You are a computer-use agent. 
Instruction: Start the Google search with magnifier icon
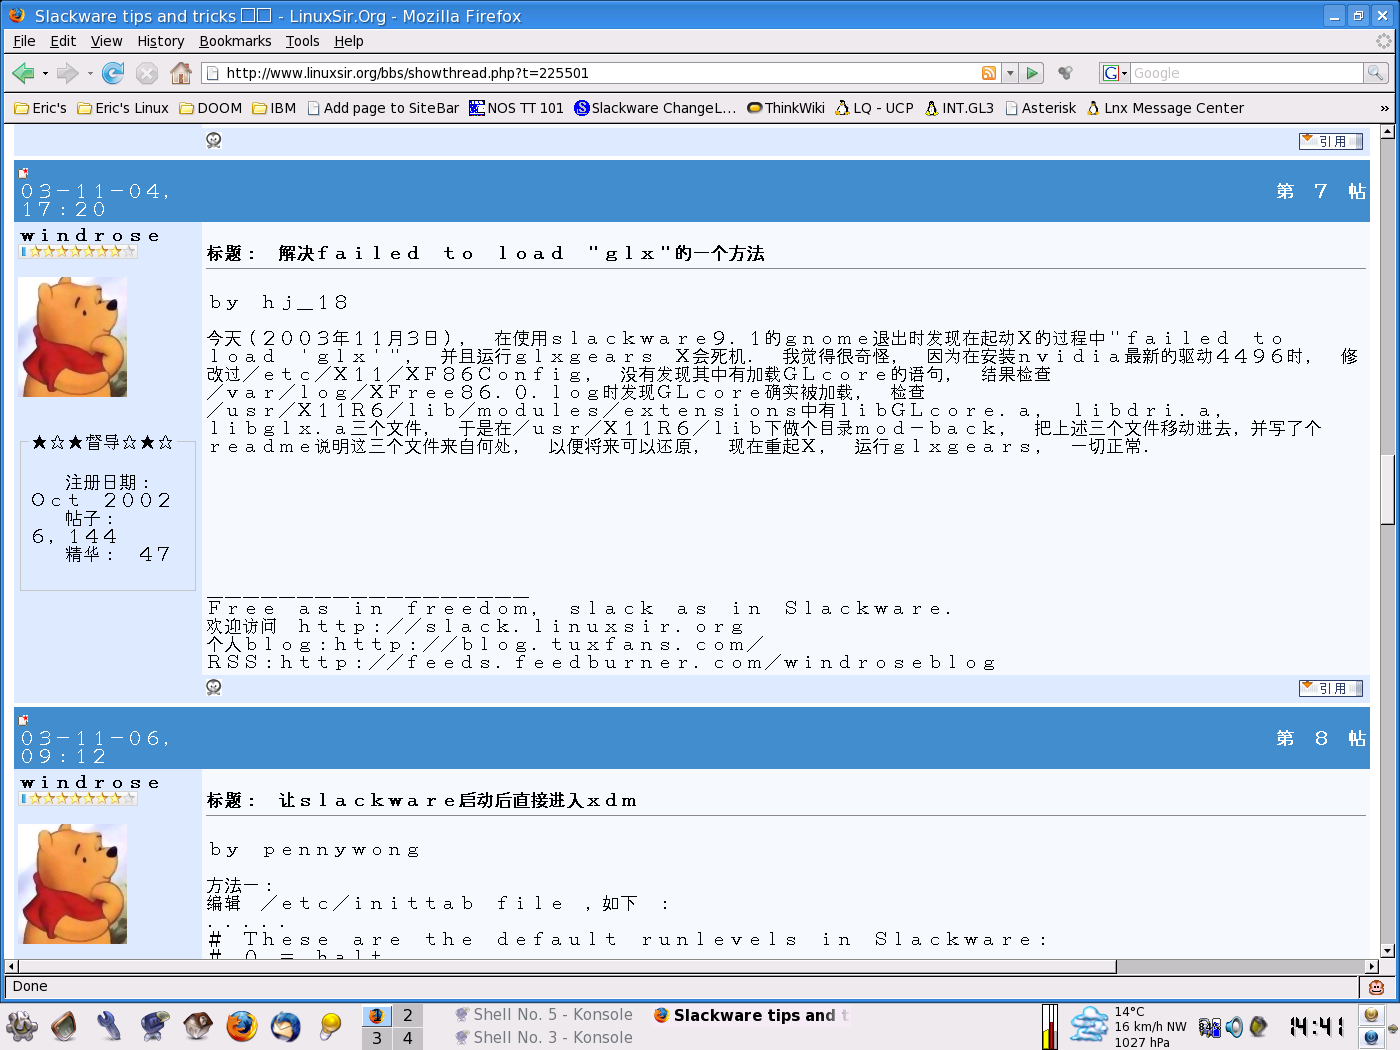(1376, 73)
